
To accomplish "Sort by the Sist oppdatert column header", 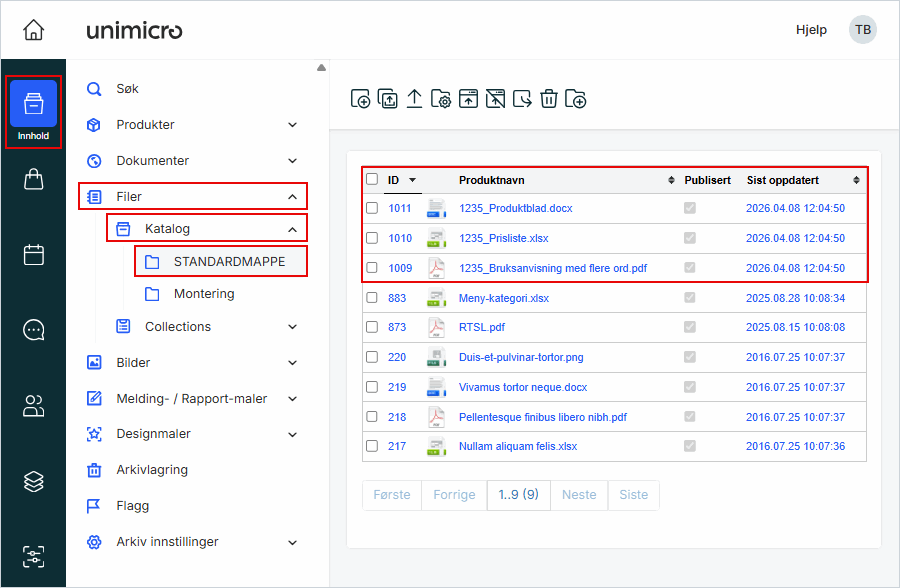I will pyautogui.click(x=783, y=180).
